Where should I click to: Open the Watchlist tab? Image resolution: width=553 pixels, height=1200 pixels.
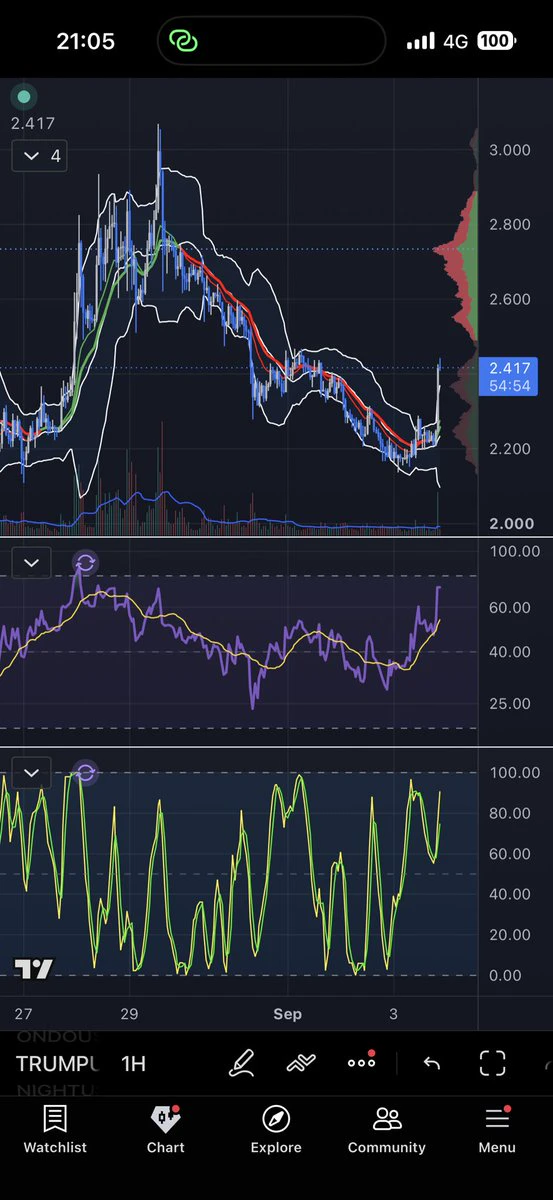55,1130
